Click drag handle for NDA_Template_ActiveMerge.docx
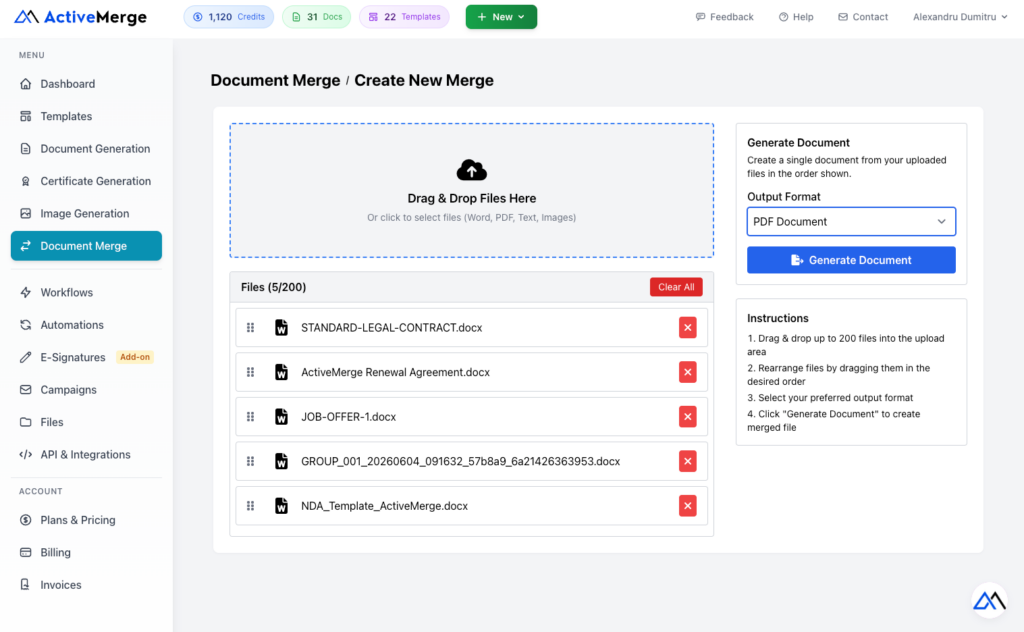 point(250,506)
